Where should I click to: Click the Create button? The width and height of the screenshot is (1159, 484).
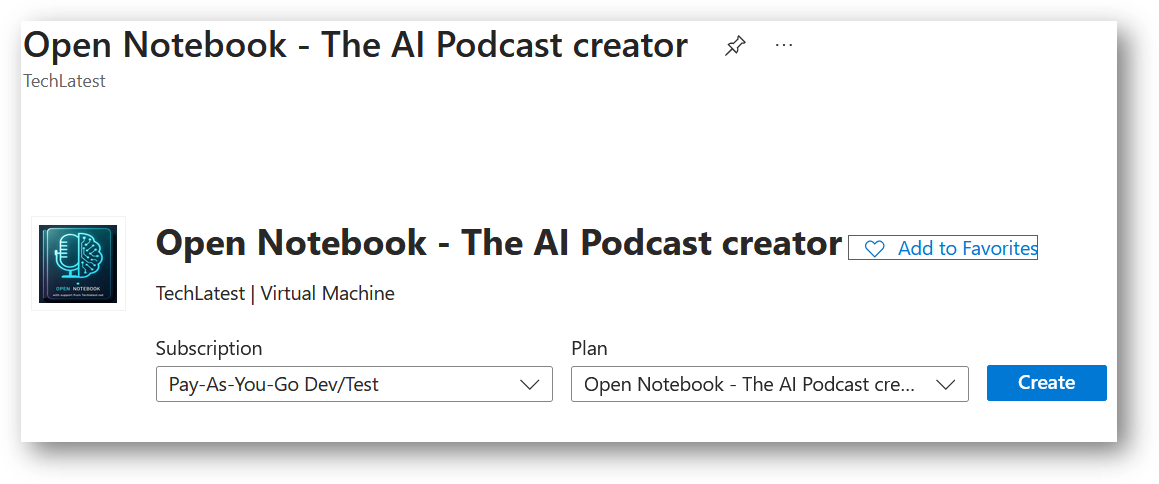(x=1047, y=383)
